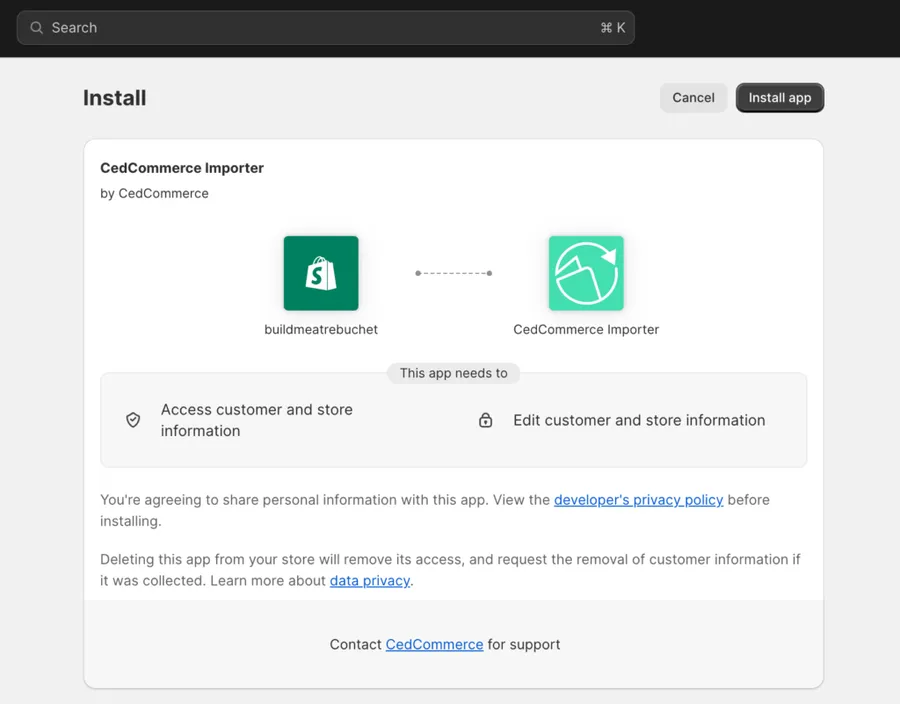
Task: Click the CedCommerce Importer heading
Action: [181, 168]
